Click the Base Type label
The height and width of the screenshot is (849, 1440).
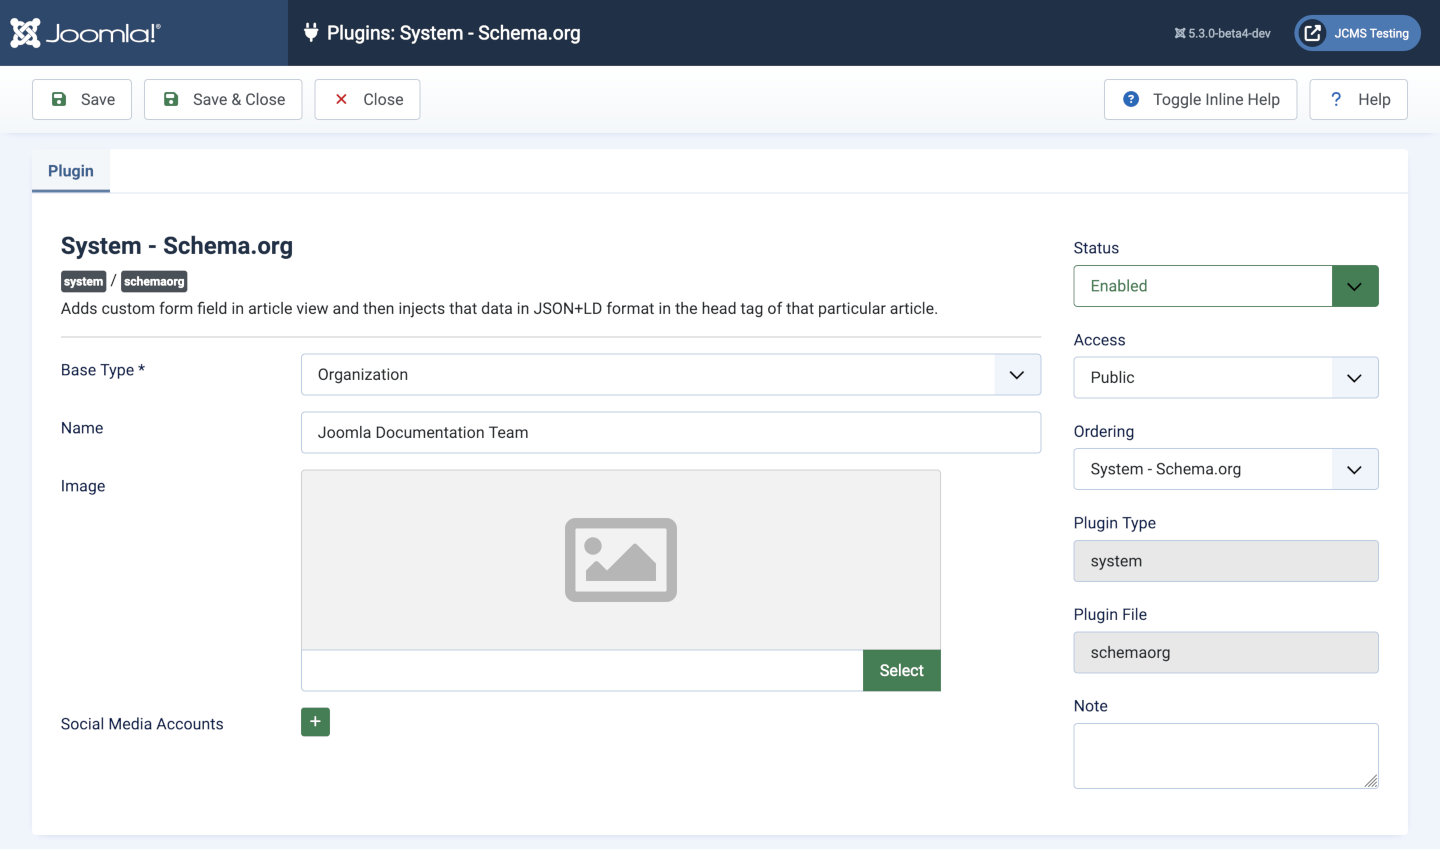click(103, 370)
